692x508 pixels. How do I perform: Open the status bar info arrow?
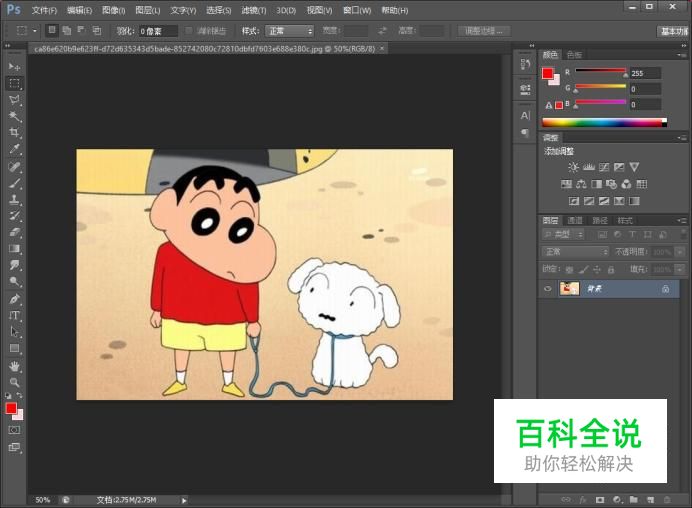184,500
